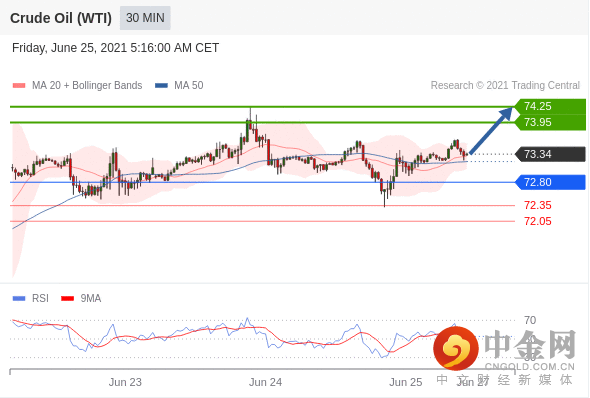Viewport: 590px width, 398px height.
Task: Click the MA 50 legend label
Action: [189, 85]
